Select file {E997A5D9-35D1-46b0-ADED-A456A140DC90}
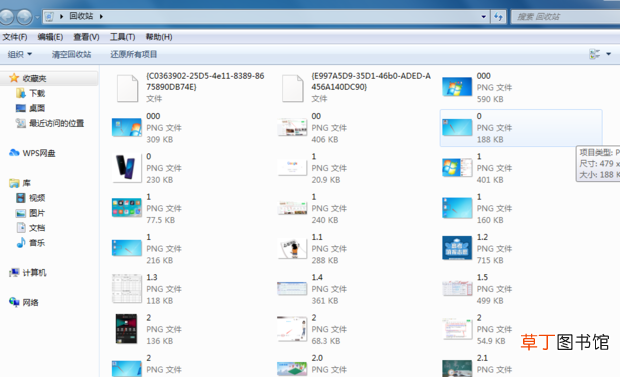620x377 pixels. (x=355, y=87)
